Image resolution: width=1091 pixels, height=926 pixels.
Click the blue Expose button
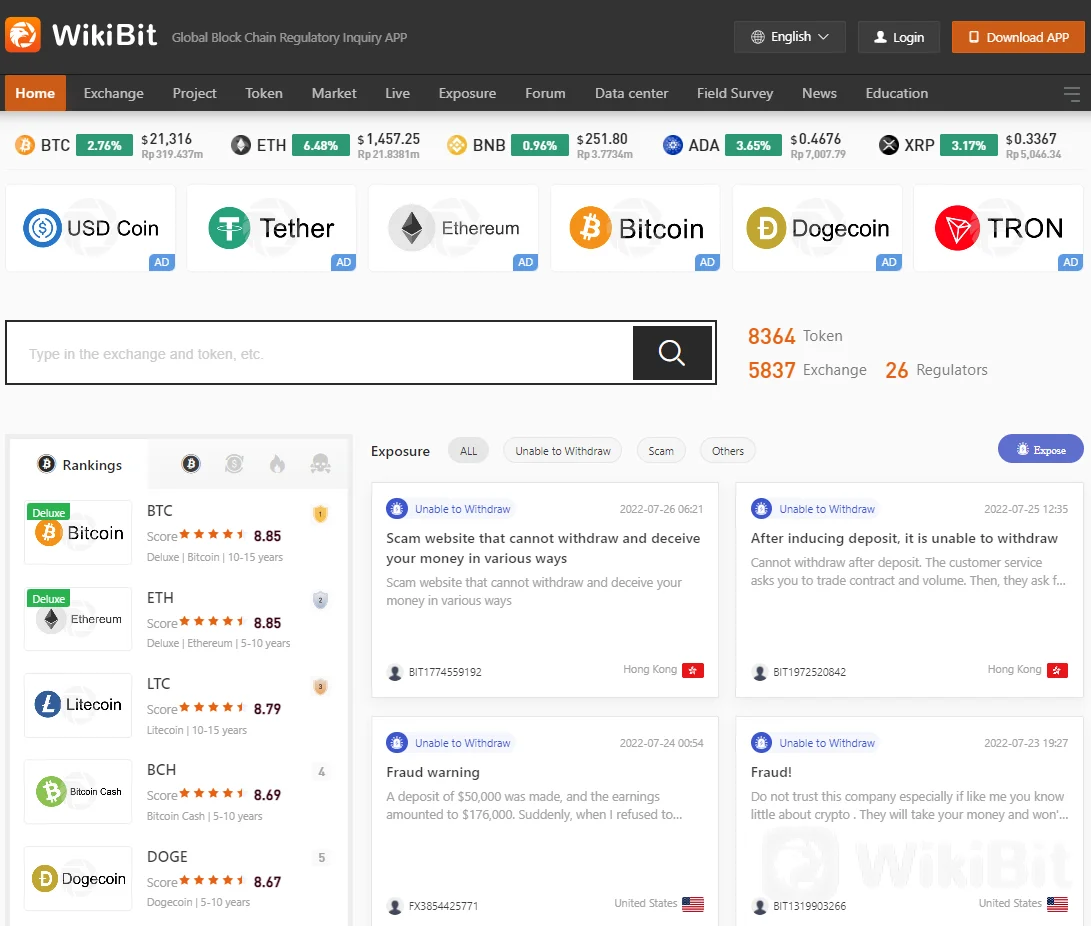tap(1040, 449)
